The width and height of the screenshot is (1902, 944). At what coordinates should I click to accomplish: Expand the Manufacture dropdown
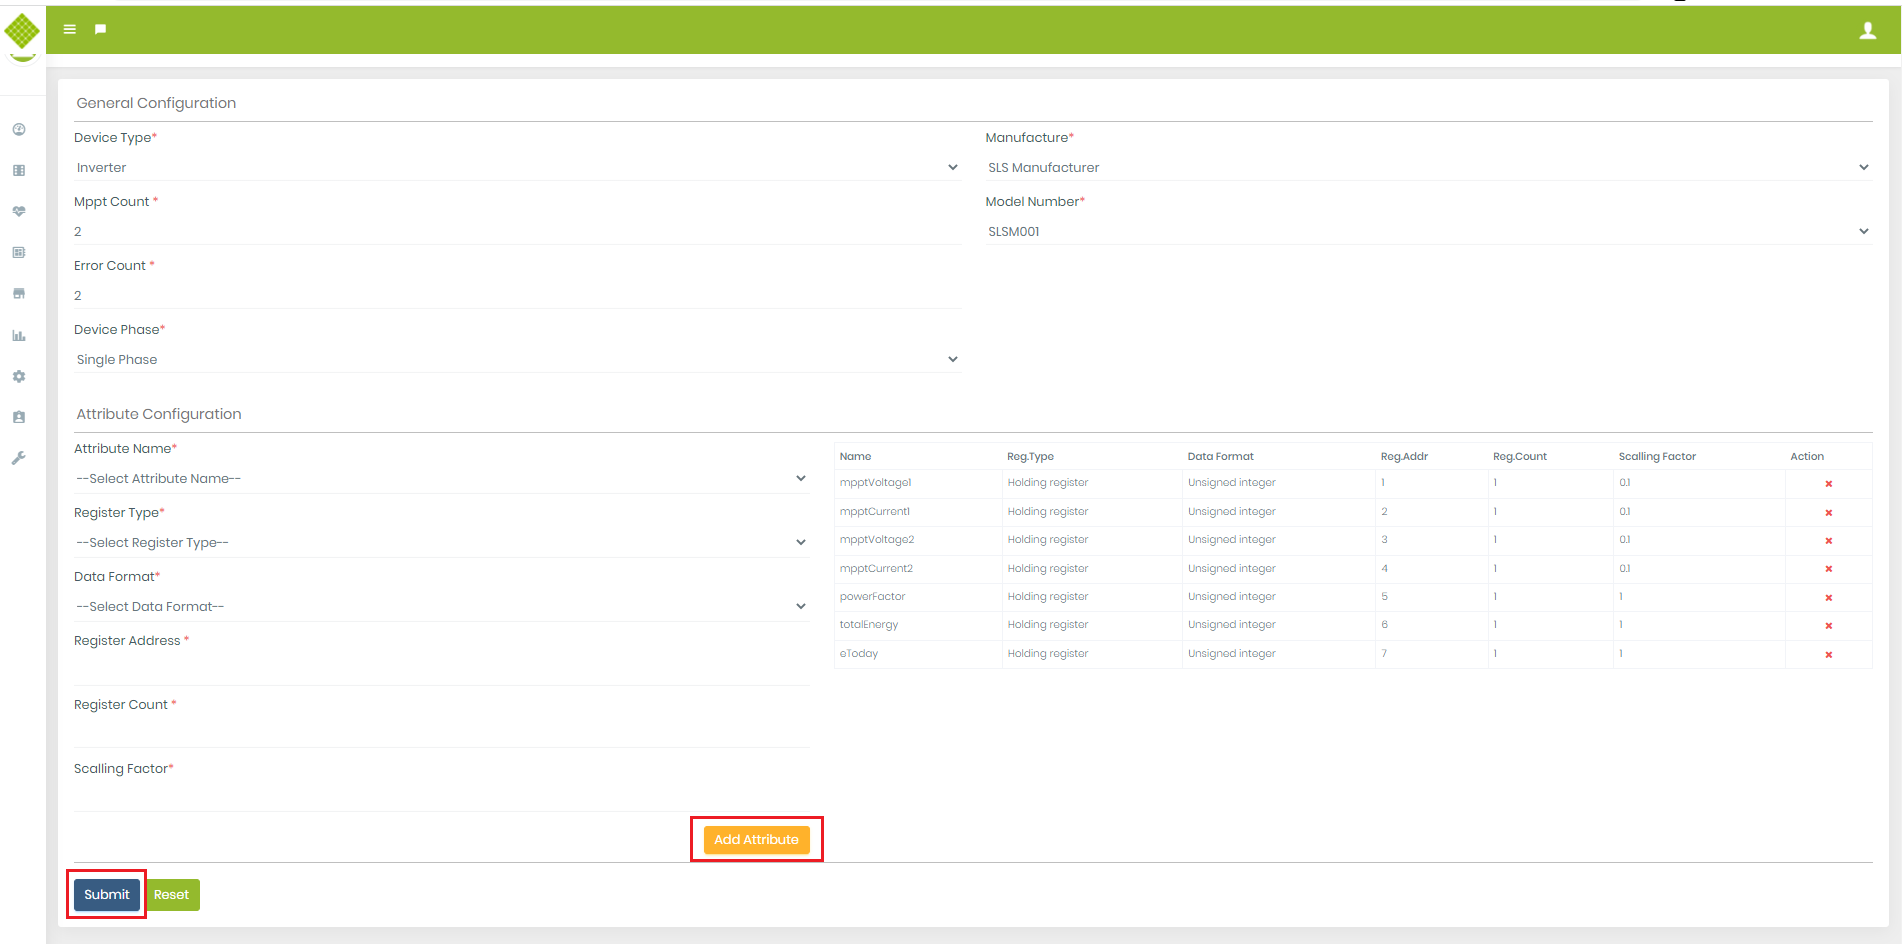point(1427,168)
